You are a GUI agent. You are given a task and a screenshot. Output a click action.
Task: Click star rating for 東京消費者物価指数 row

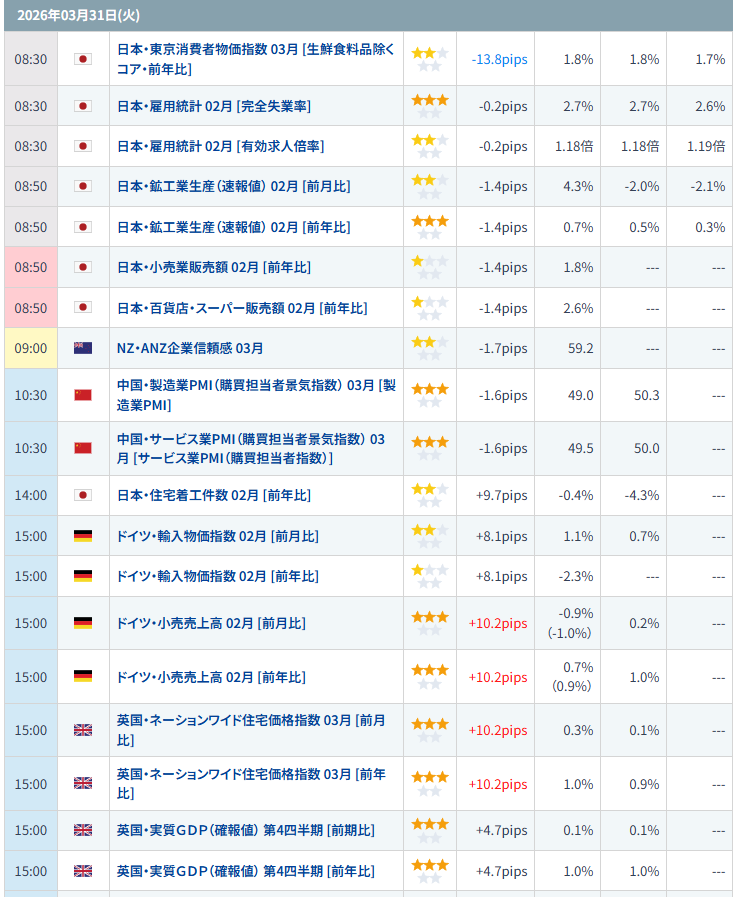[x=429, y=59]
